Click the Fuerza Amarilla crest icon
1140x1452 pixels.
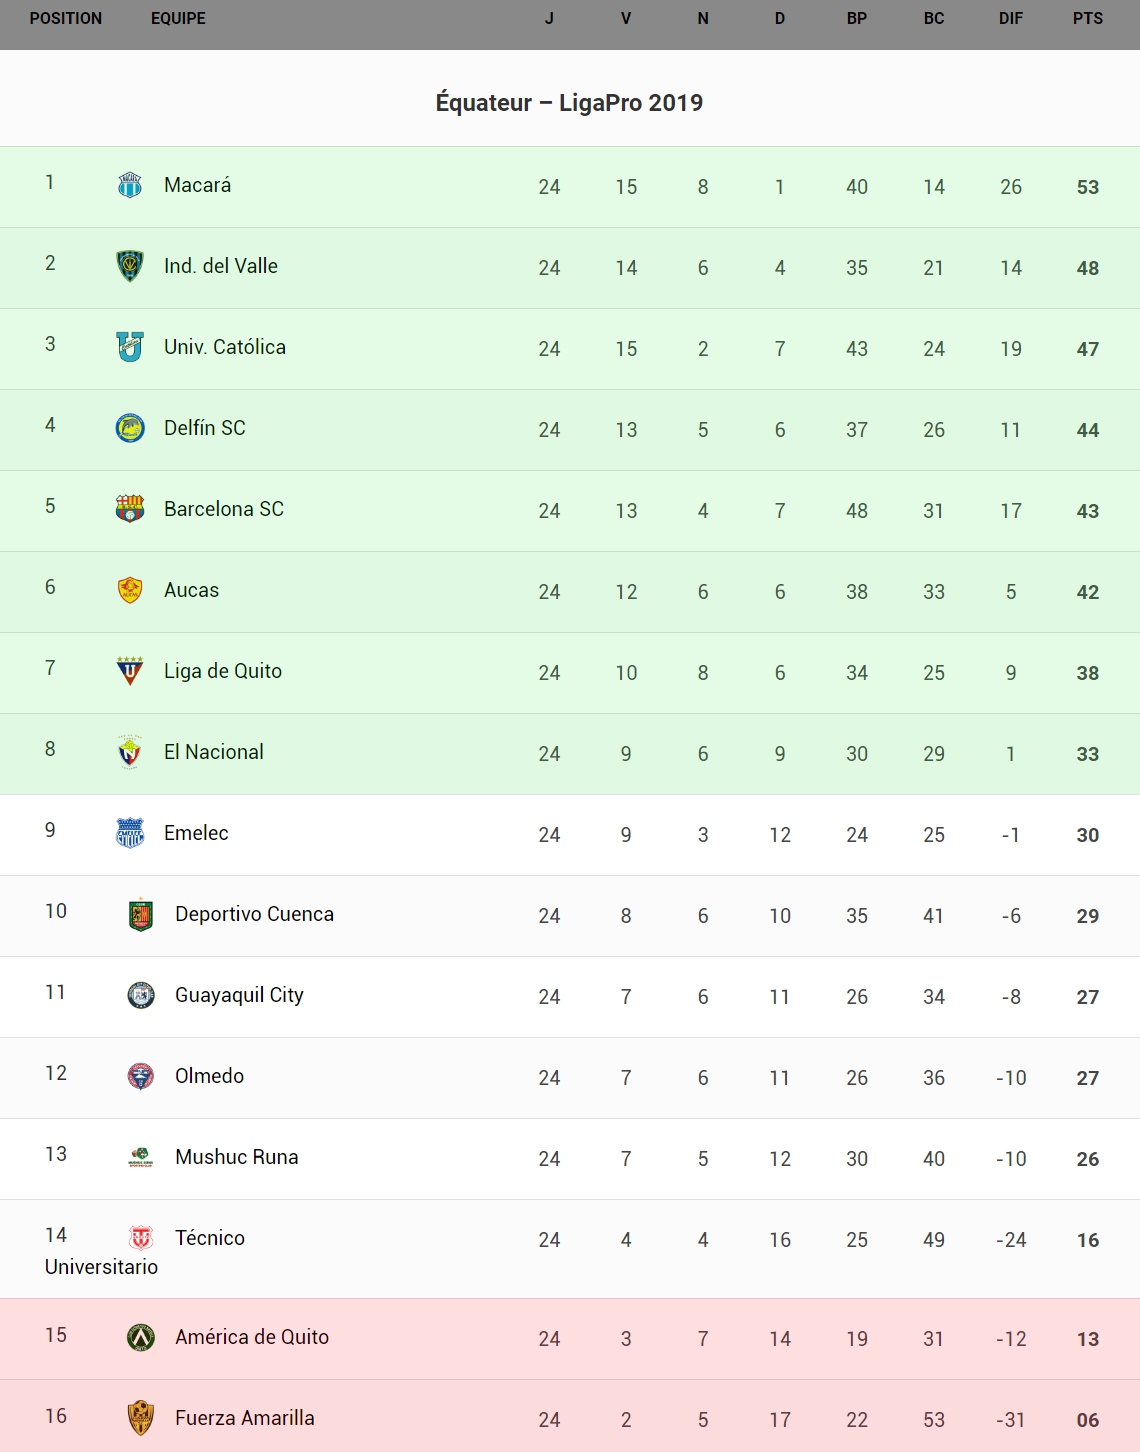coord(141,1418)
